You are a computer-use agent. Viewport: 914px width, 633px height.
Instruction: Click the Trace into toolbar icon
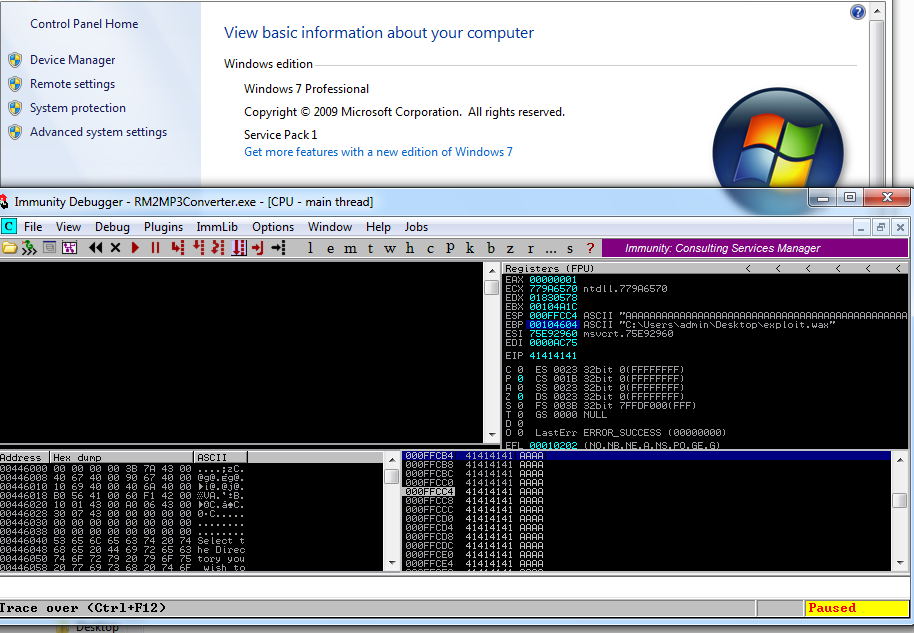[218, 248]
